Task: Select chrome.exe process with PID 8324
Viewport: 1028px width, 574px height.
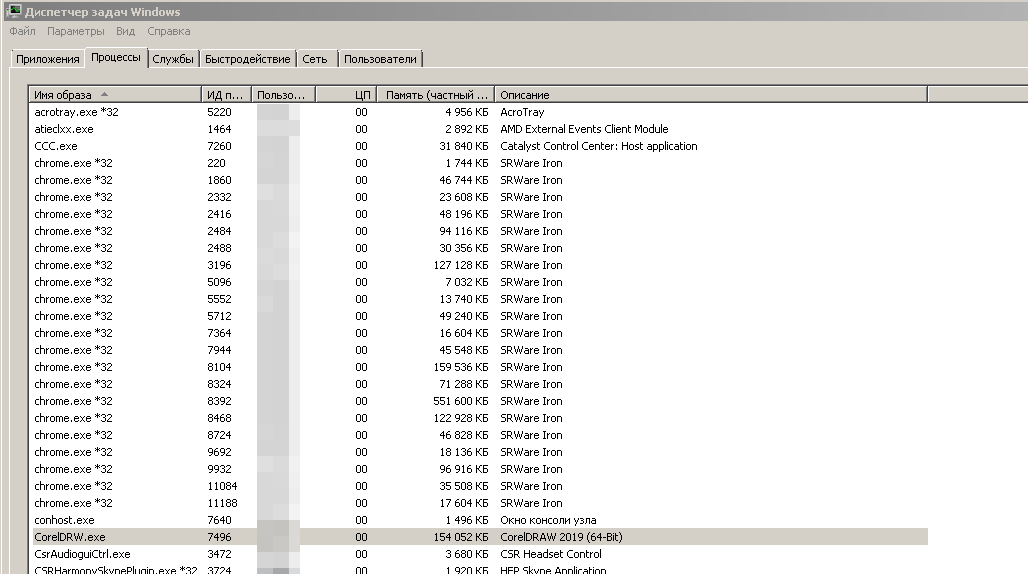Action: pos(480,385)
